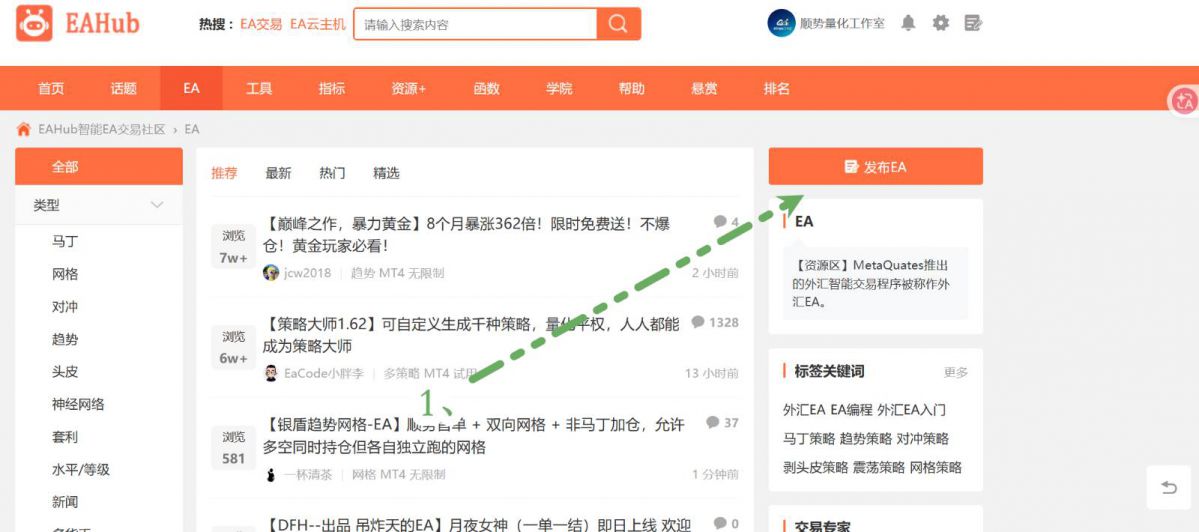This screenshot has height=532, width=1199.
Task: Select EA in the navigation bar
Action: (x=191, y=89)
